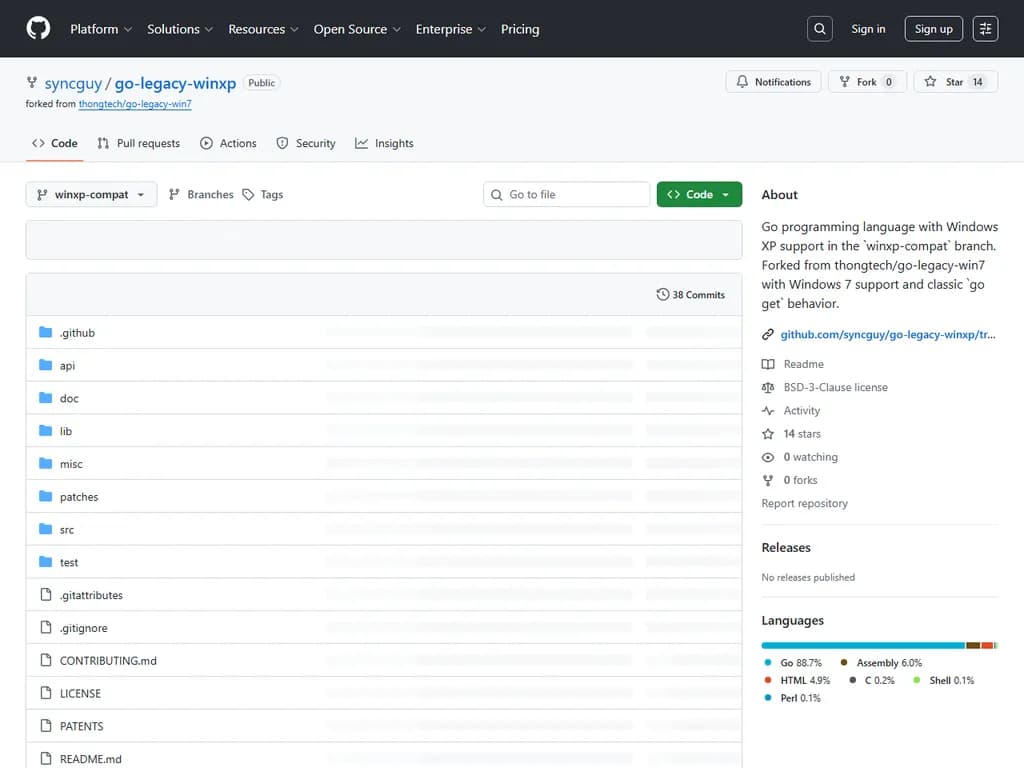
Task: Open the .github folder
Action: click(x=77, y=333)
